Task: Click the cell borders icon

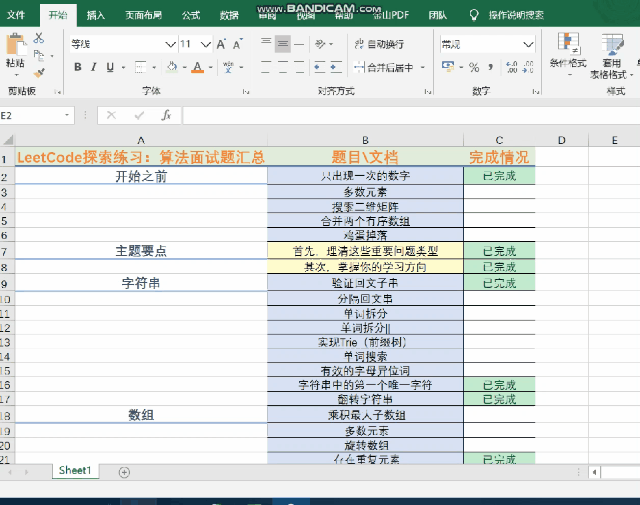Action: [x=140, y=67]
